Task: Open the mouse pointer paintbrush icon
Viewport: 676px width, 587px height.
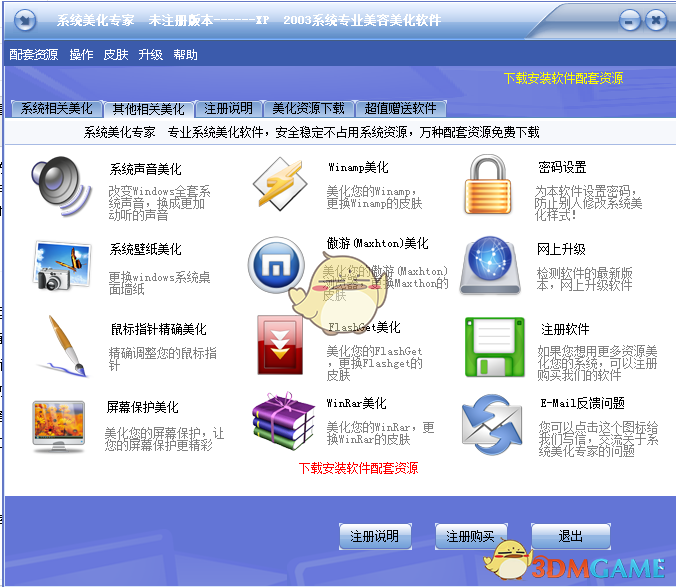Action: pos(65,346)
